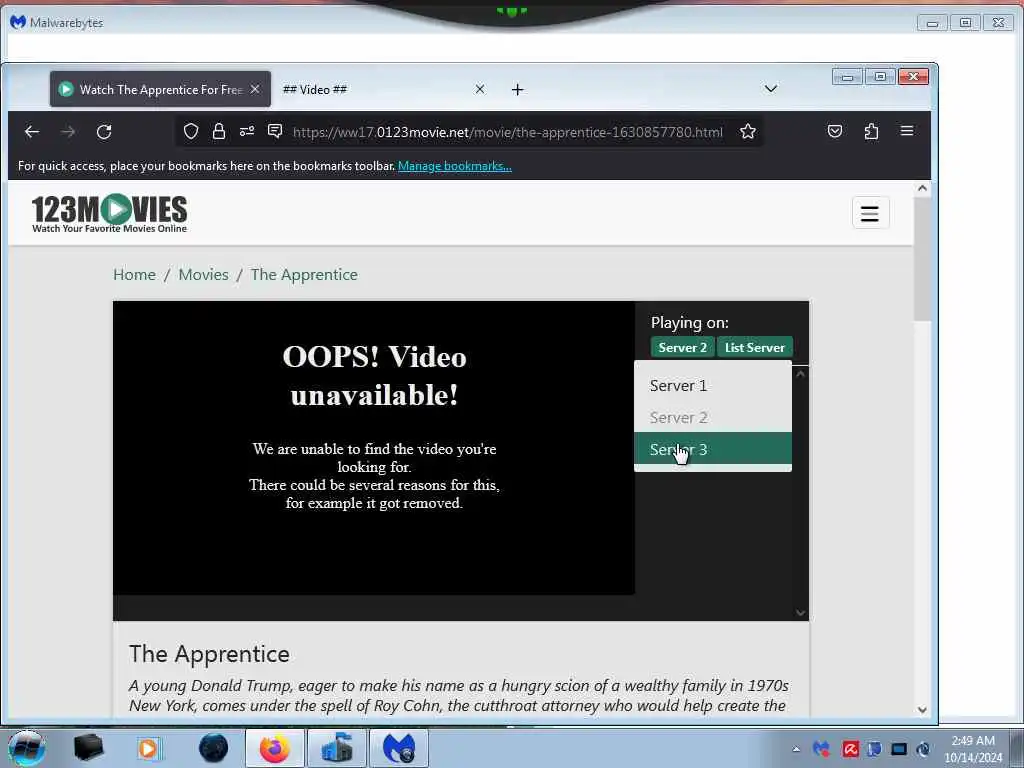1024x768 pixels.
Task: Click the network monitor tray icon
Action: (899, 748)
